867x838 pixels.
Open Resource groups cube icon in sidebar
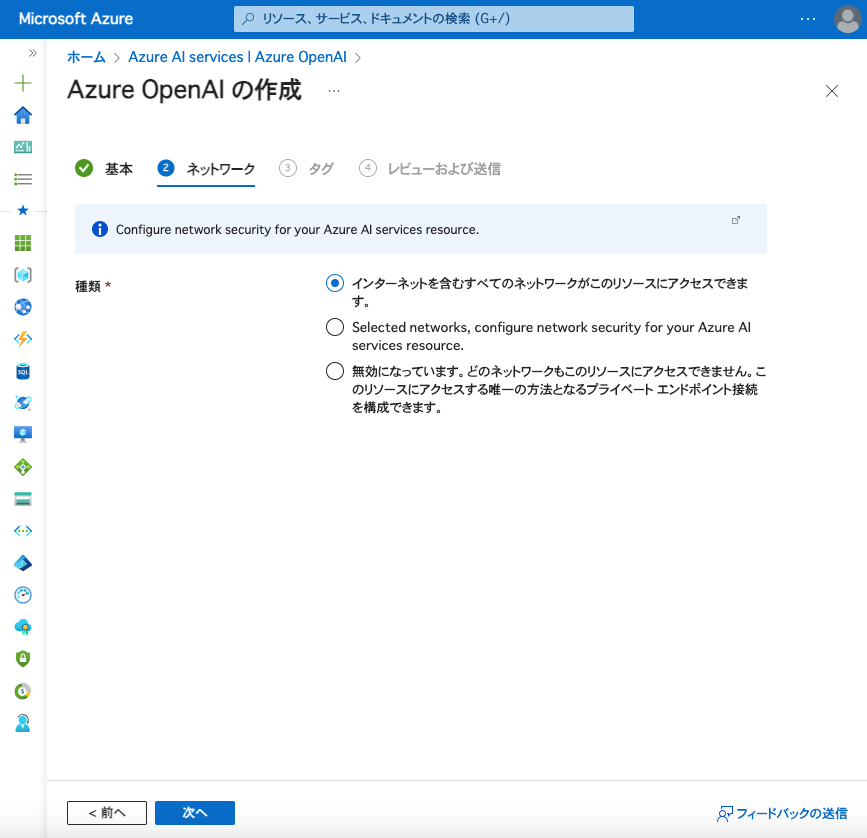(x=23, y=275)
